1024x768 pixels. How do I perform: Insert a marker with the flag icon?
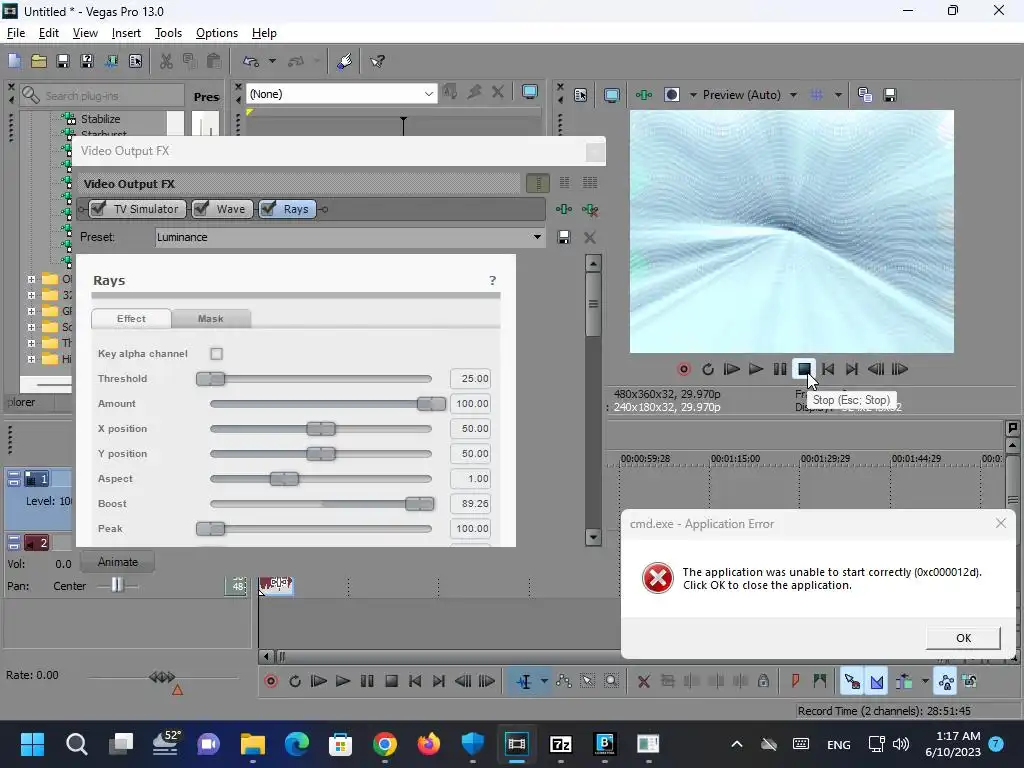795,681
